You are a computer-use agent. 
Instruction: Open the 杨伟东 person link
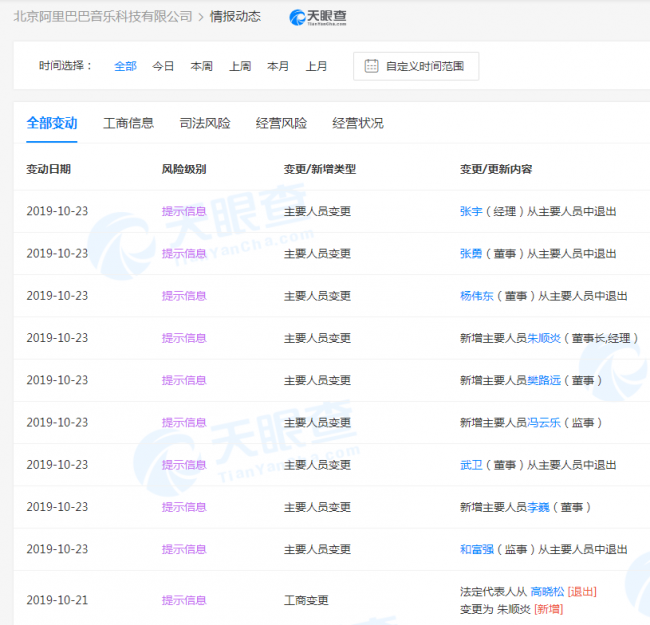pyautogui.click(x=477, y=296)
